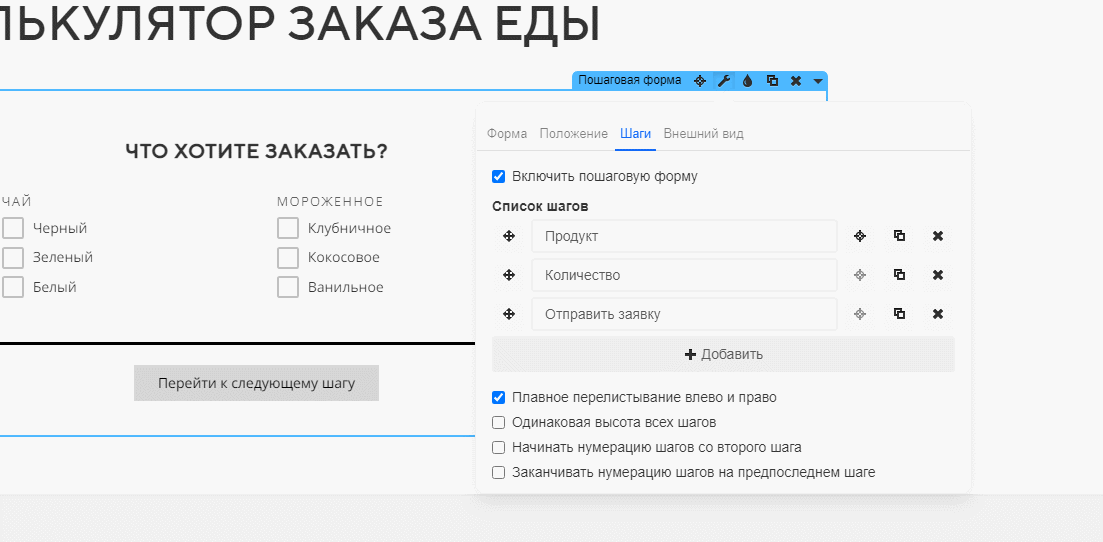Select the Шаги tab
The image size is (1103, 542).
pos(635,134)
